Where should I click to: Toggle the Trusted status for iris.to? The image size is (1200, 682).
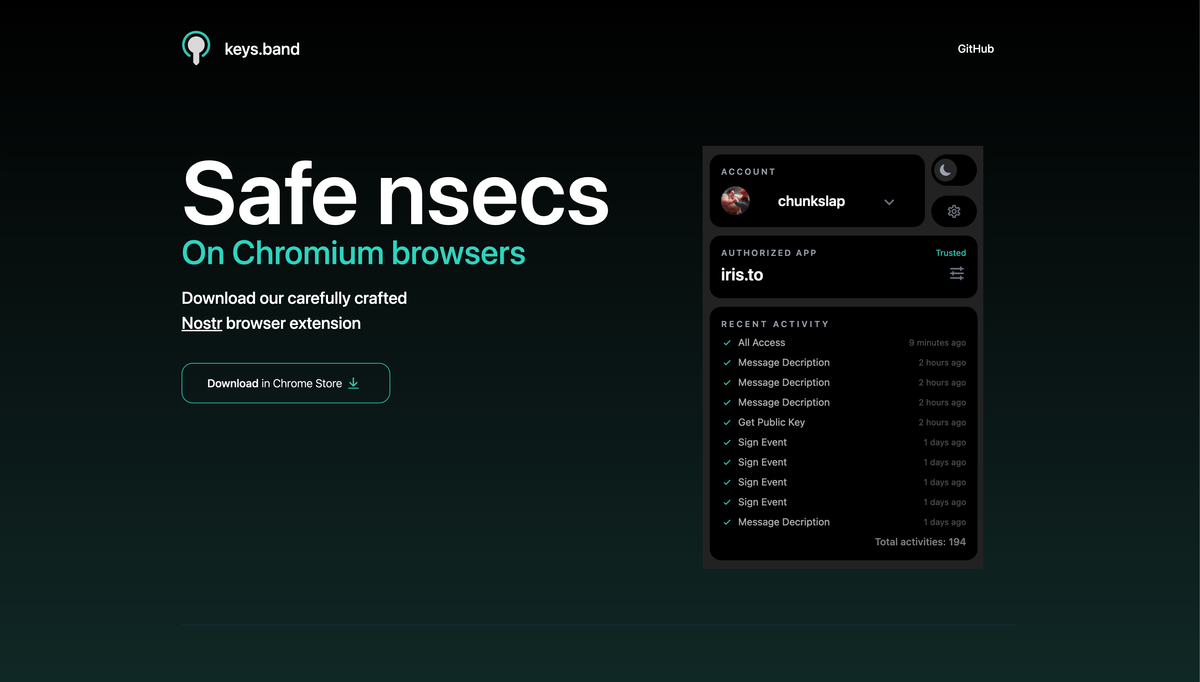[x=950, y=252]
